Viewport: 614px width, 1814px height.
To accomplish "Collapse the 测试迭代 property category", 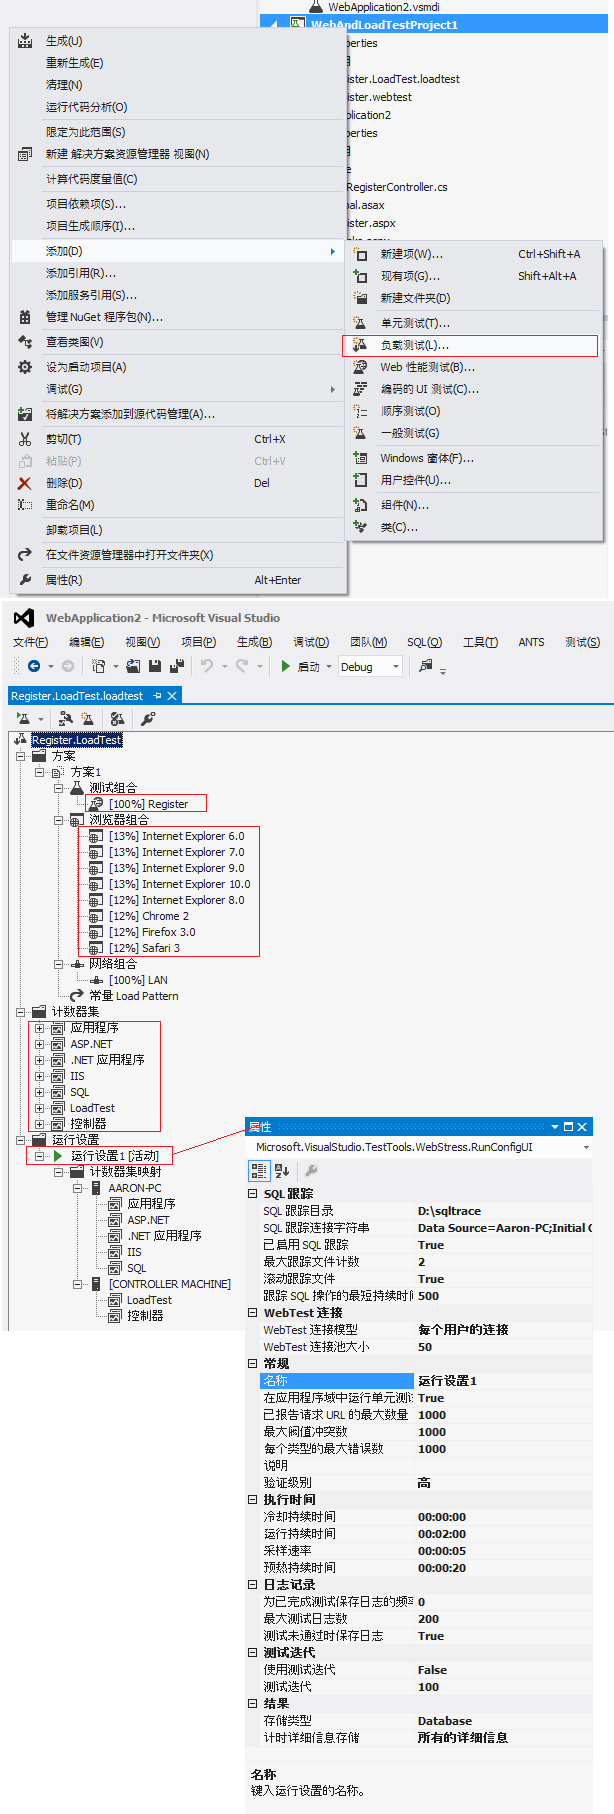I will [x=252, y=1653].
